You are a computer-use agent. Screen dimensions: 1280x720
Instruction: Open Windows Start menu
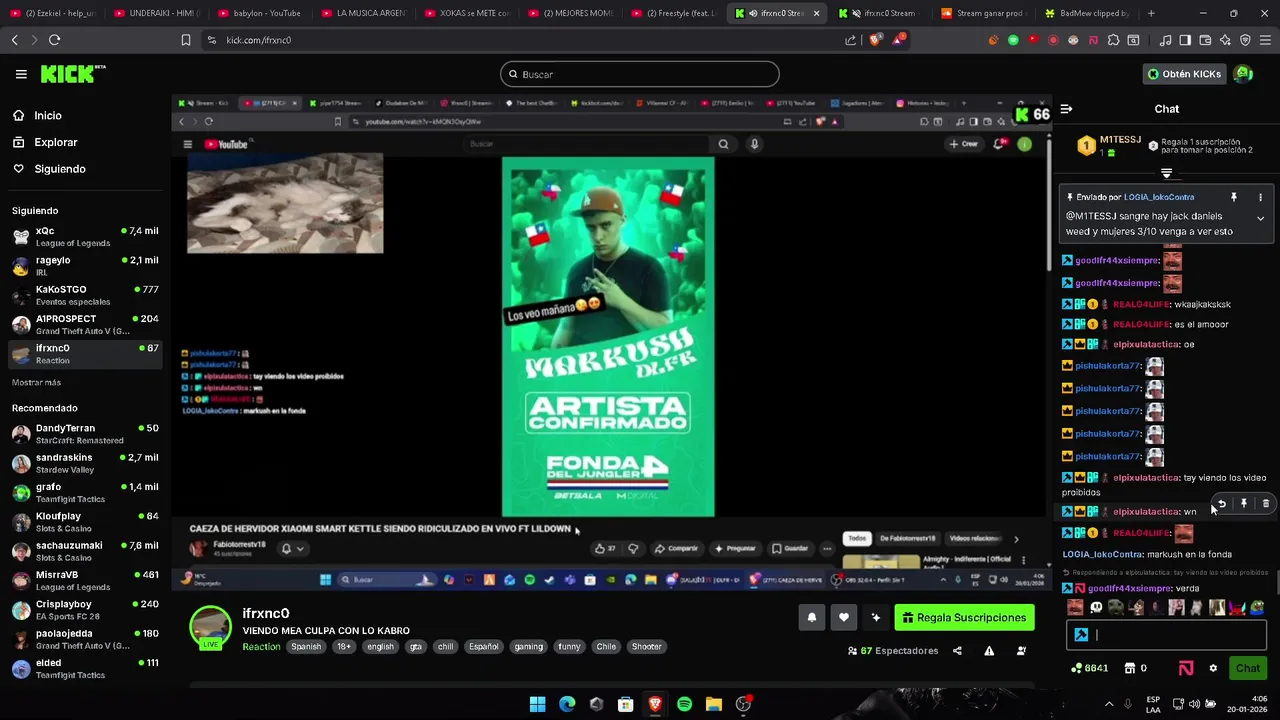click(537, 704)
